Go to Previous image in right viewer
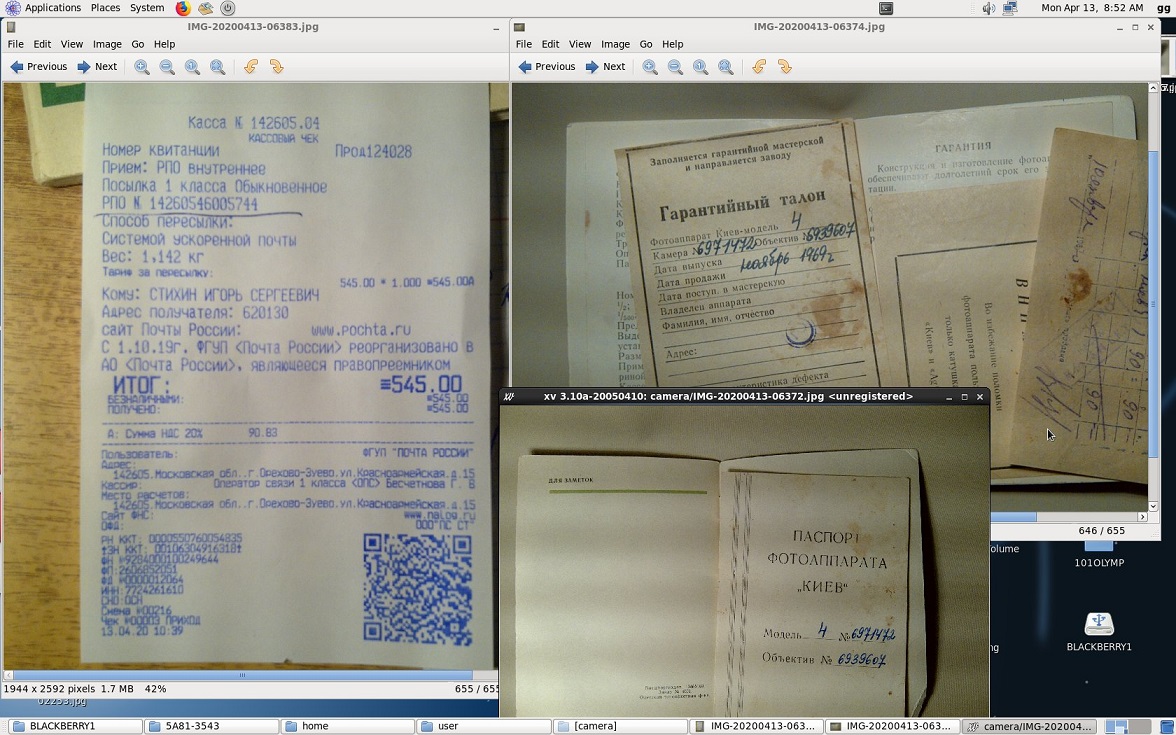Viewport: 1176px width, 735px height. [x=546, y=67]
